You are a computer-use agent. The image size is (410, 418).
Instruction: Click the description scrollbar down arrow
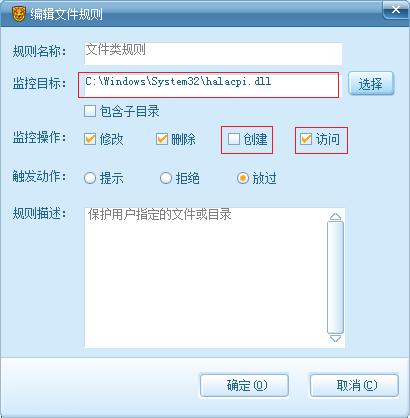pos(335,339)
